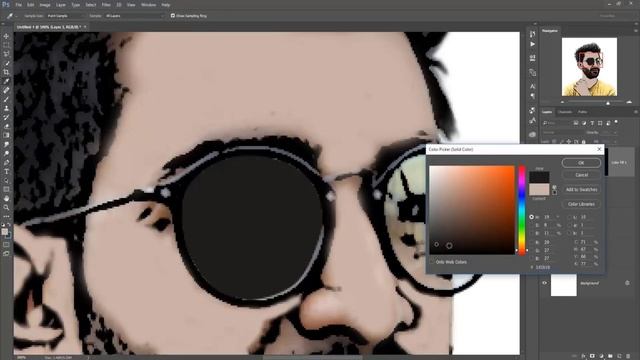
Task: Click the hex color value field
Action: (542, 267)
